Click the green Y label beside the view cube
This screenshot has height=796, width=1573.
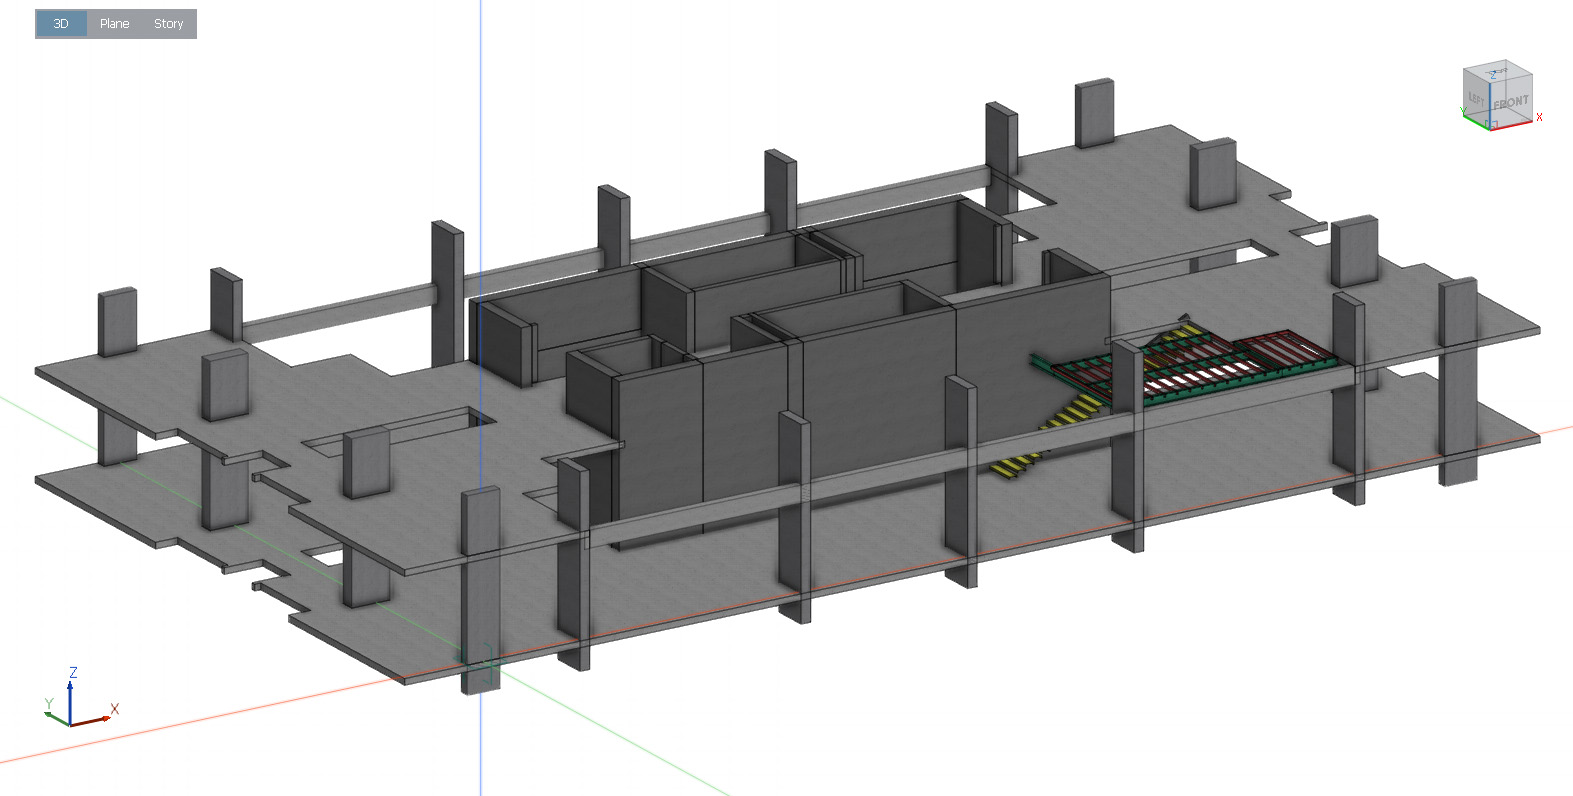pos(1462,111)
